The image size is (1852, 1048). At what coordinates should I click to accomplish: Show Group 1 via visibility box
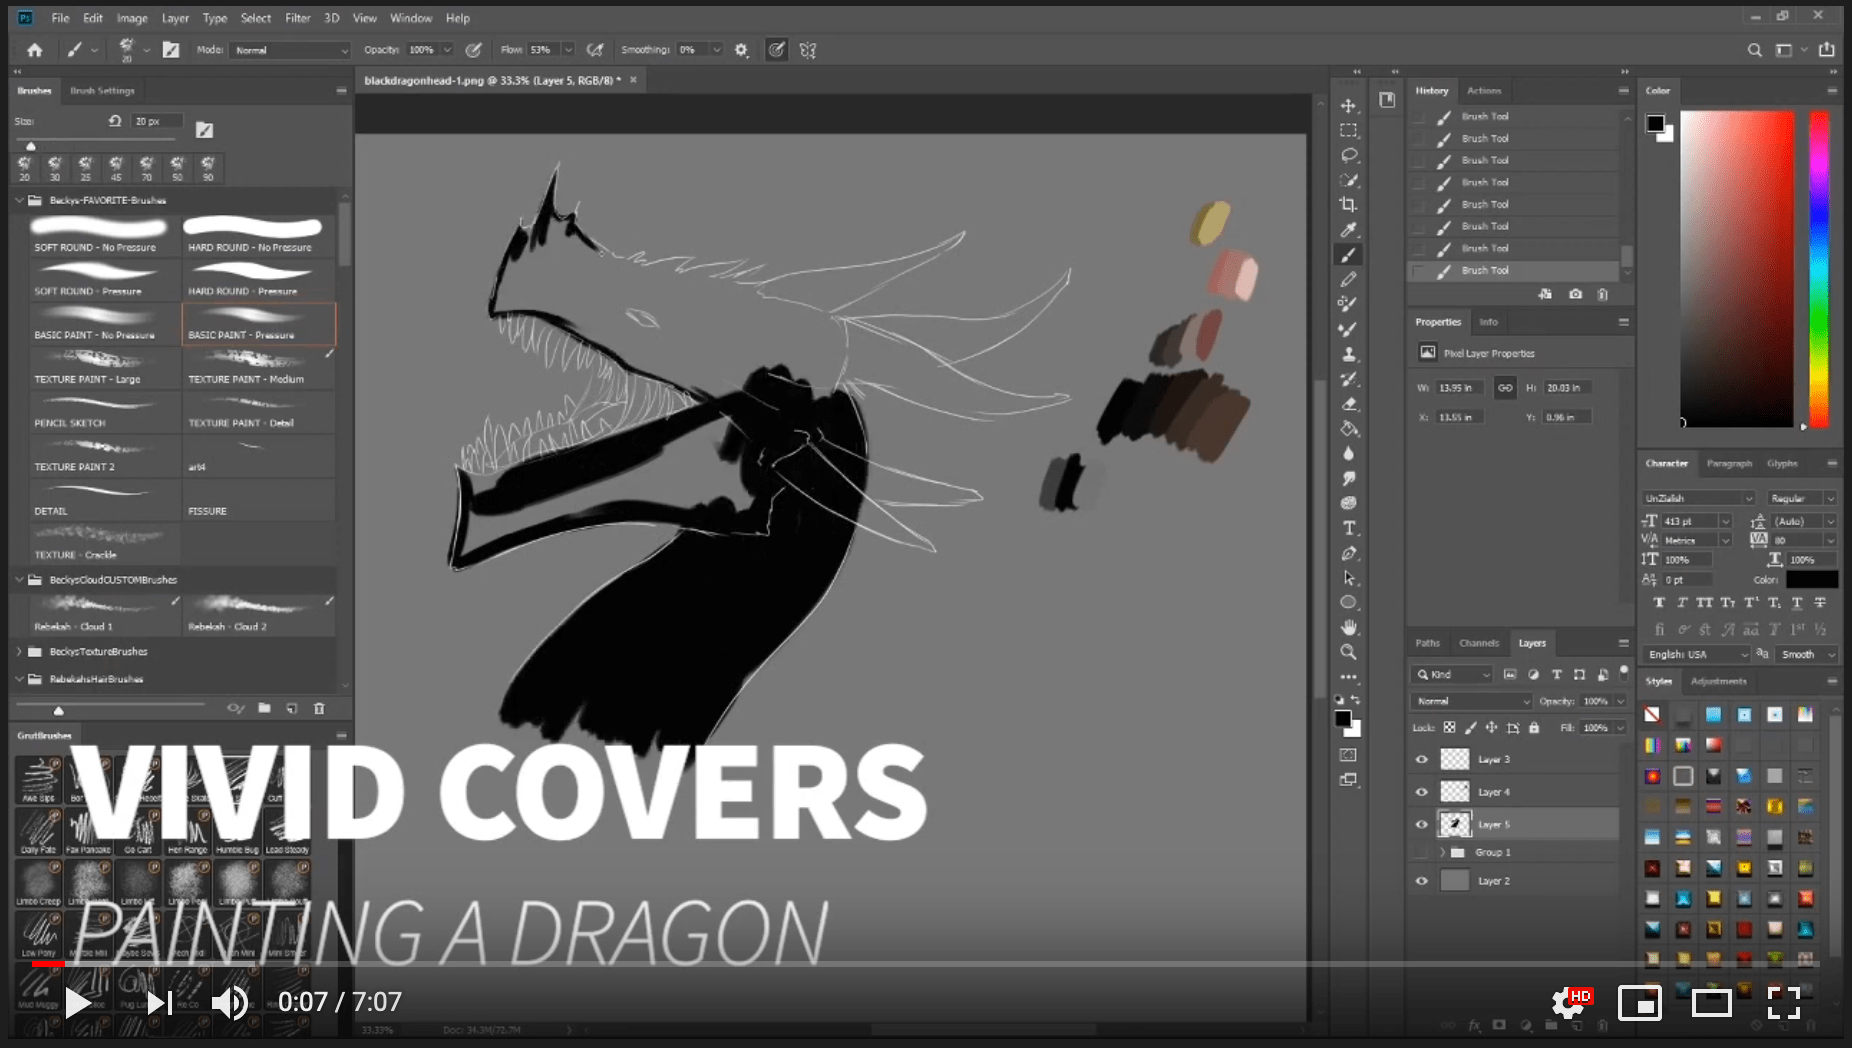[1421, 853]
